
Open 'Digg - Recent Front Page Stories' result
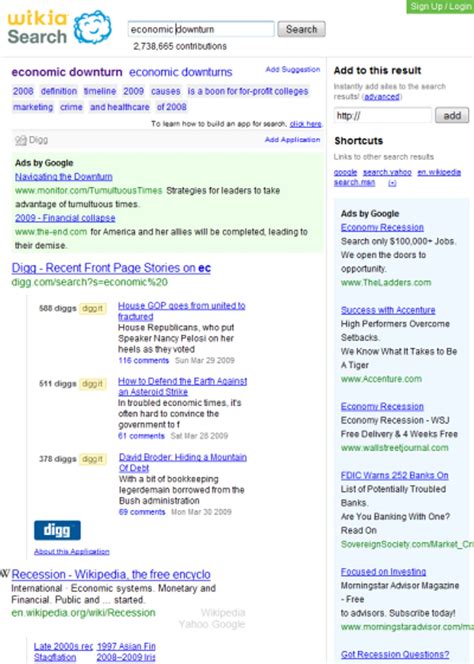click(x=111, y=268)
